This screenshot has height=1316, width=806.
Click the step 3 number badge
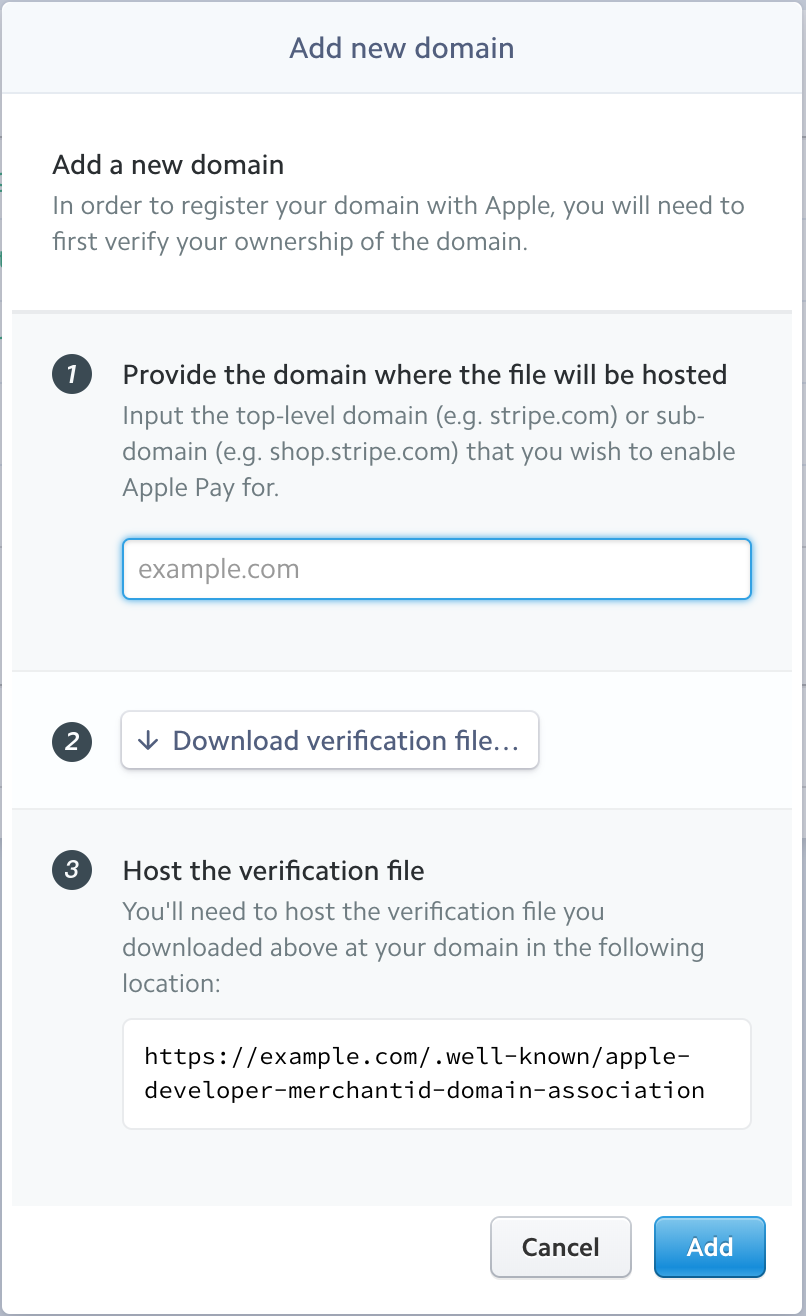72,870
